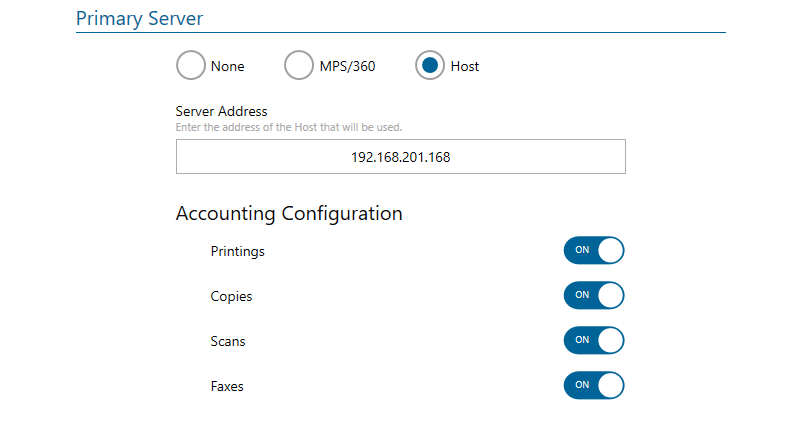Turn off the Printings toggle
Viewport: 805px width, 430px height.
[x=594, y=250]
